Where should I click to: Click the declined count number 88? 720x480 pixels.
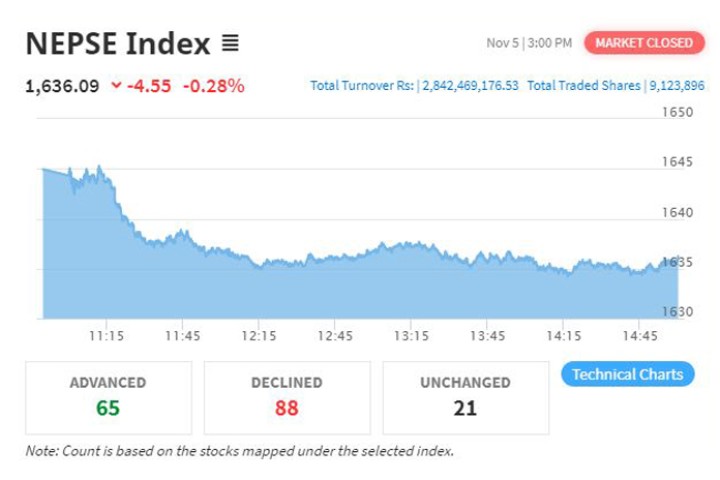pos(287,408)
